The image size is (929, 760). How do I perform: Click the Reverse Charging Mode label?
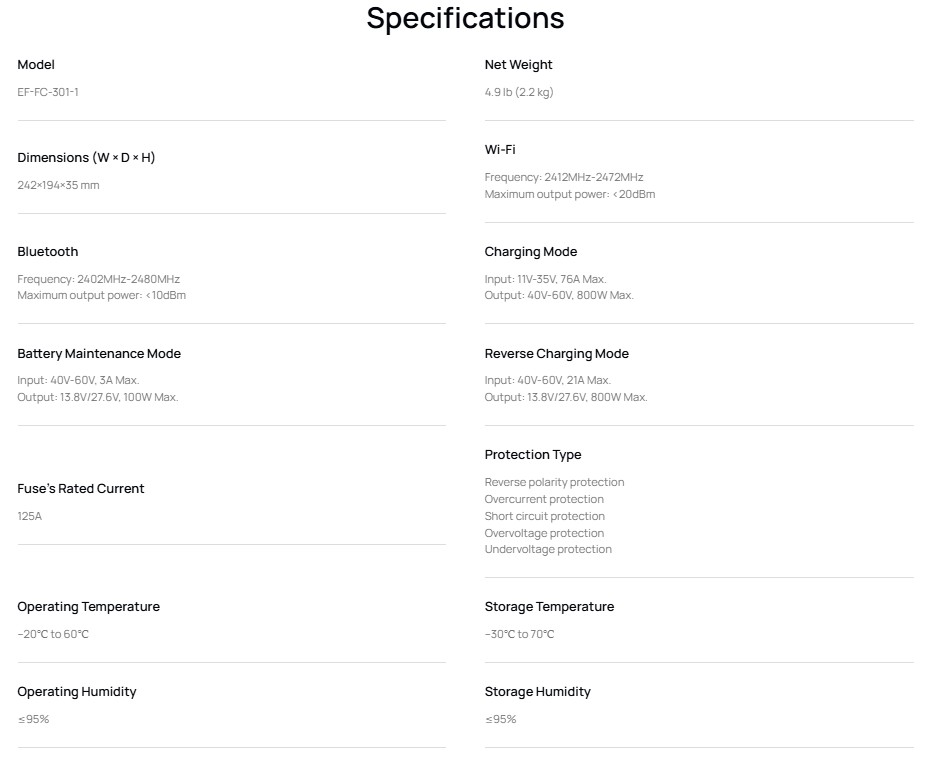coord(557,354)
